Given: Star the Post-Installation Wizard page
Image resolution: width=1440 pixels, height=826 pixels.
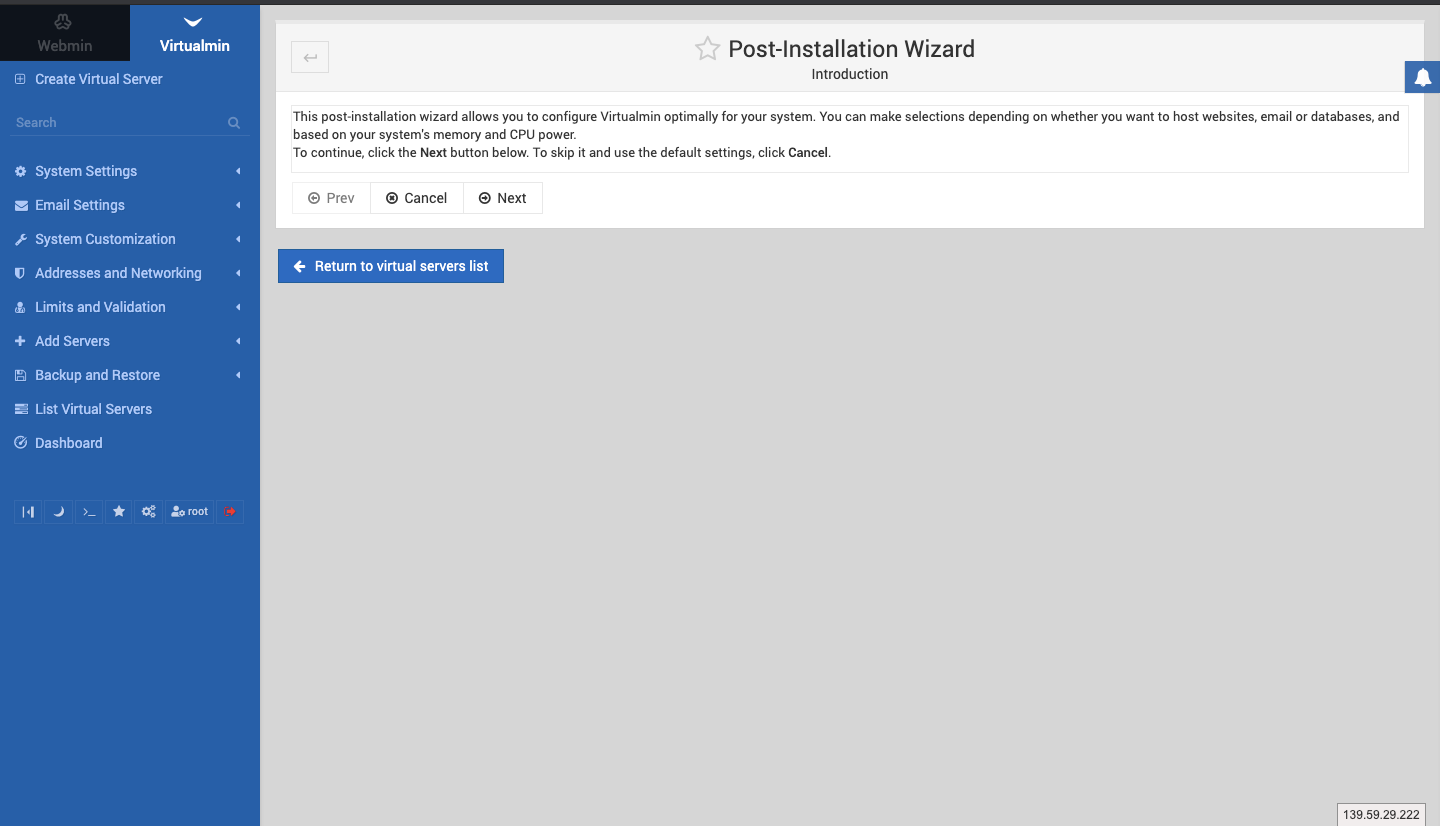Looking at the screenshot, I should pyautogui.click(x=707, y=49).
